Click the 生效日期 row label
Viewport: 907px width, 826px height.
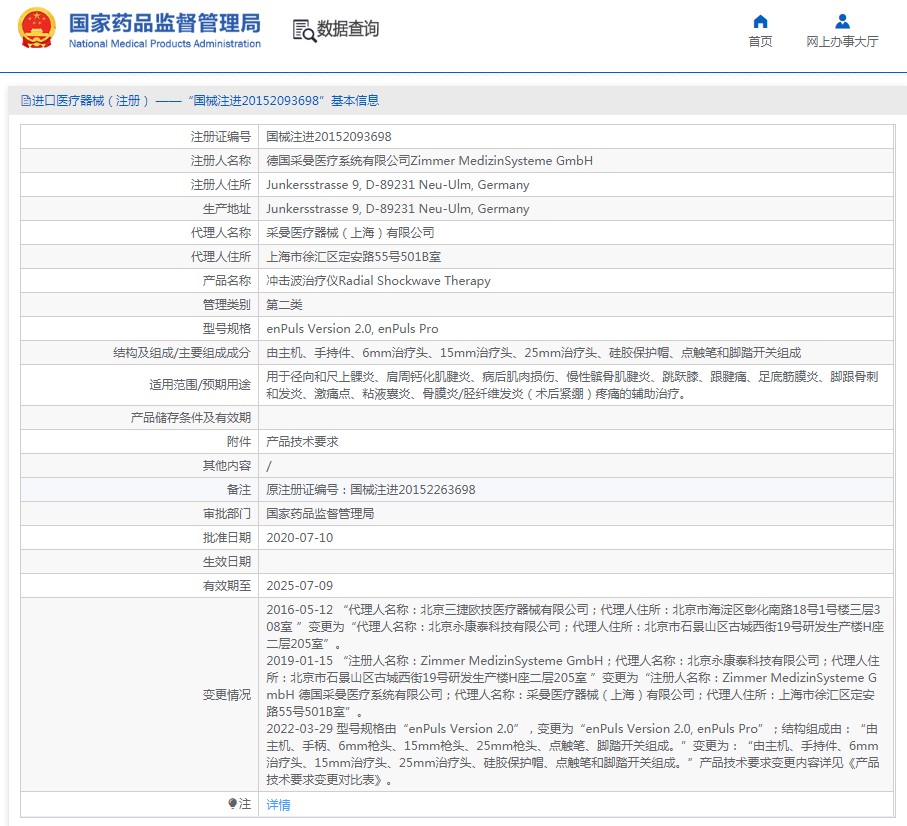pos(227,562)
